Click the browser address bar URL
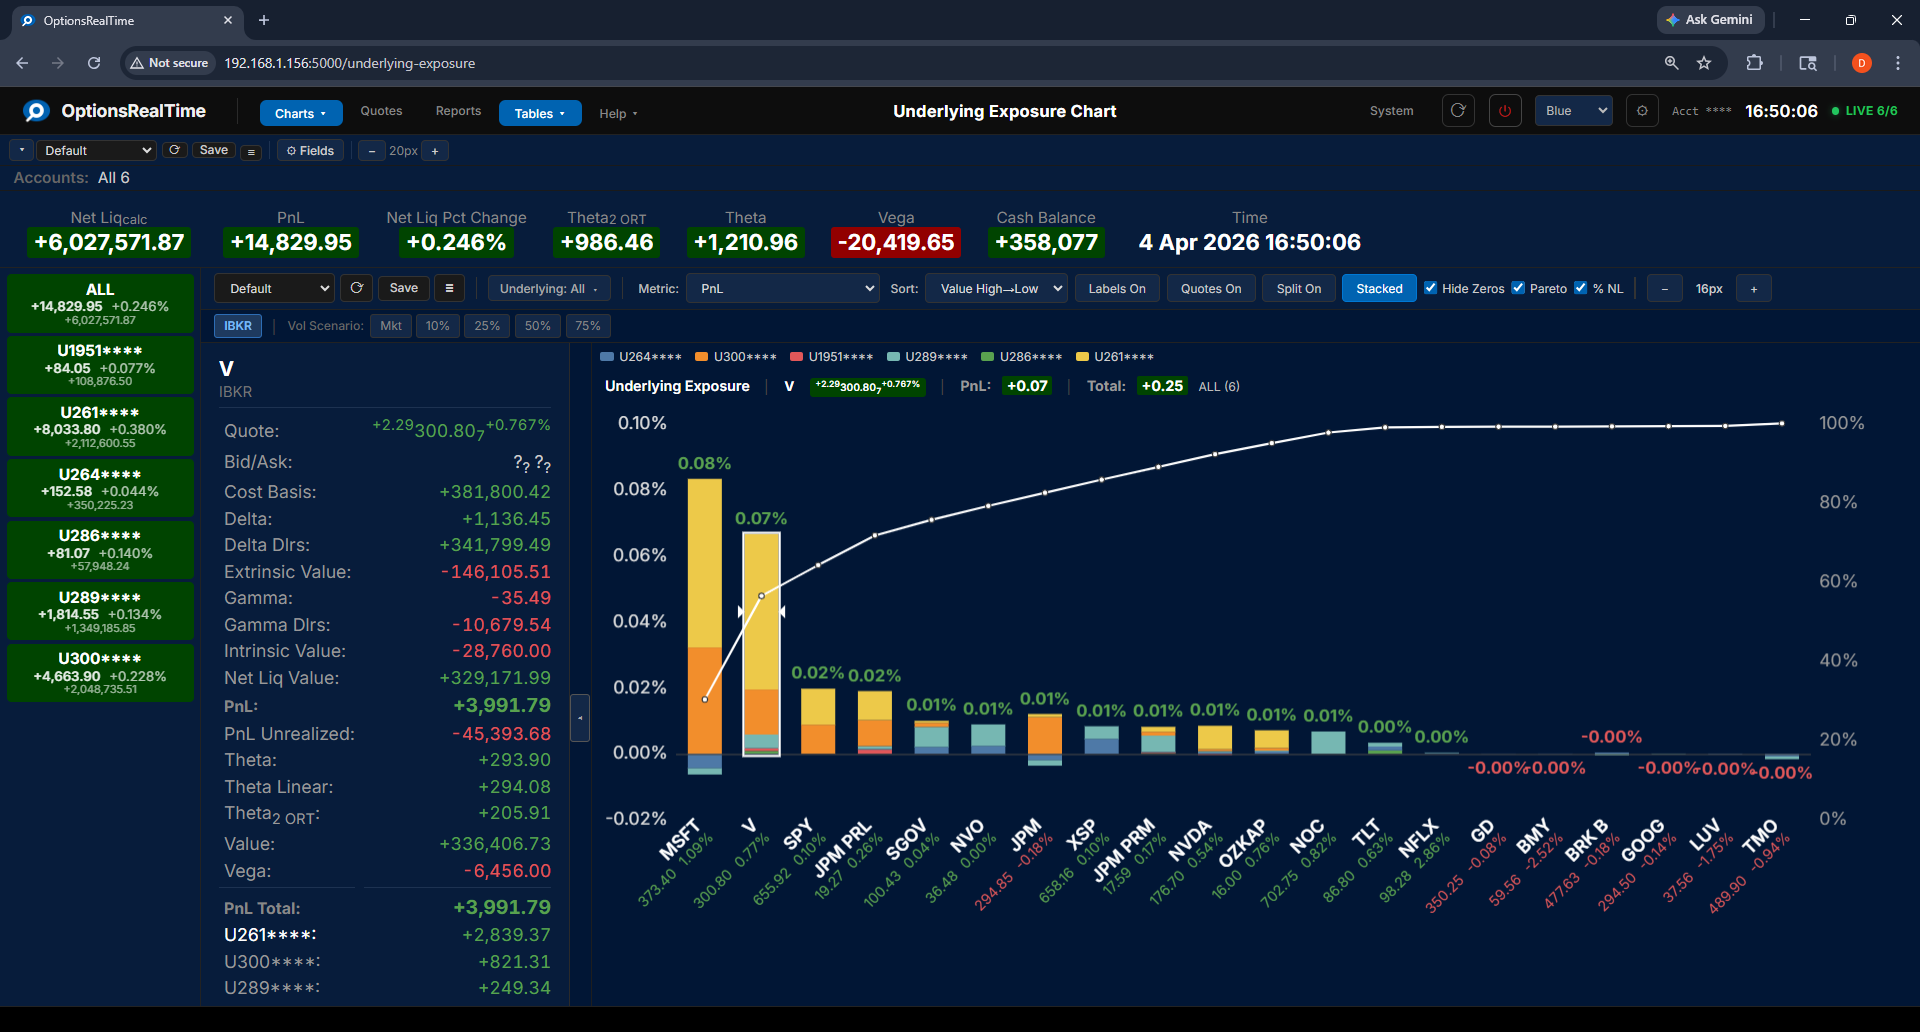1920x1032 pixels. [x=350, y=63]
